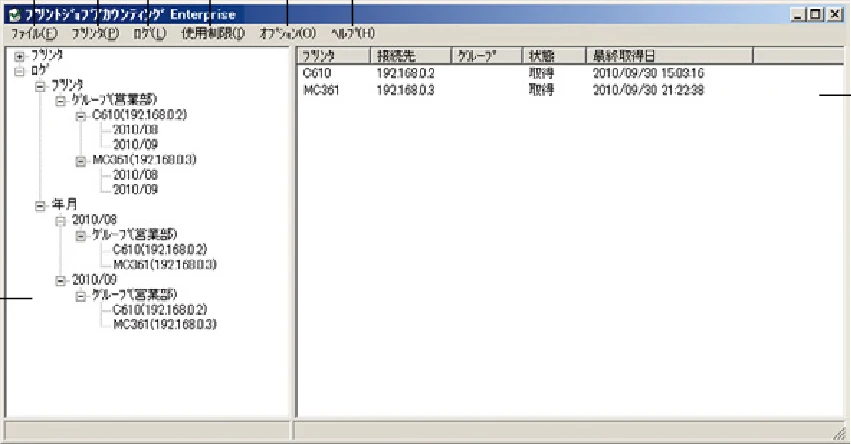Collapse the MC361(192.168.0.3) node with month children
The height and width of the screenshot is (444, 851).
[81, 161]
